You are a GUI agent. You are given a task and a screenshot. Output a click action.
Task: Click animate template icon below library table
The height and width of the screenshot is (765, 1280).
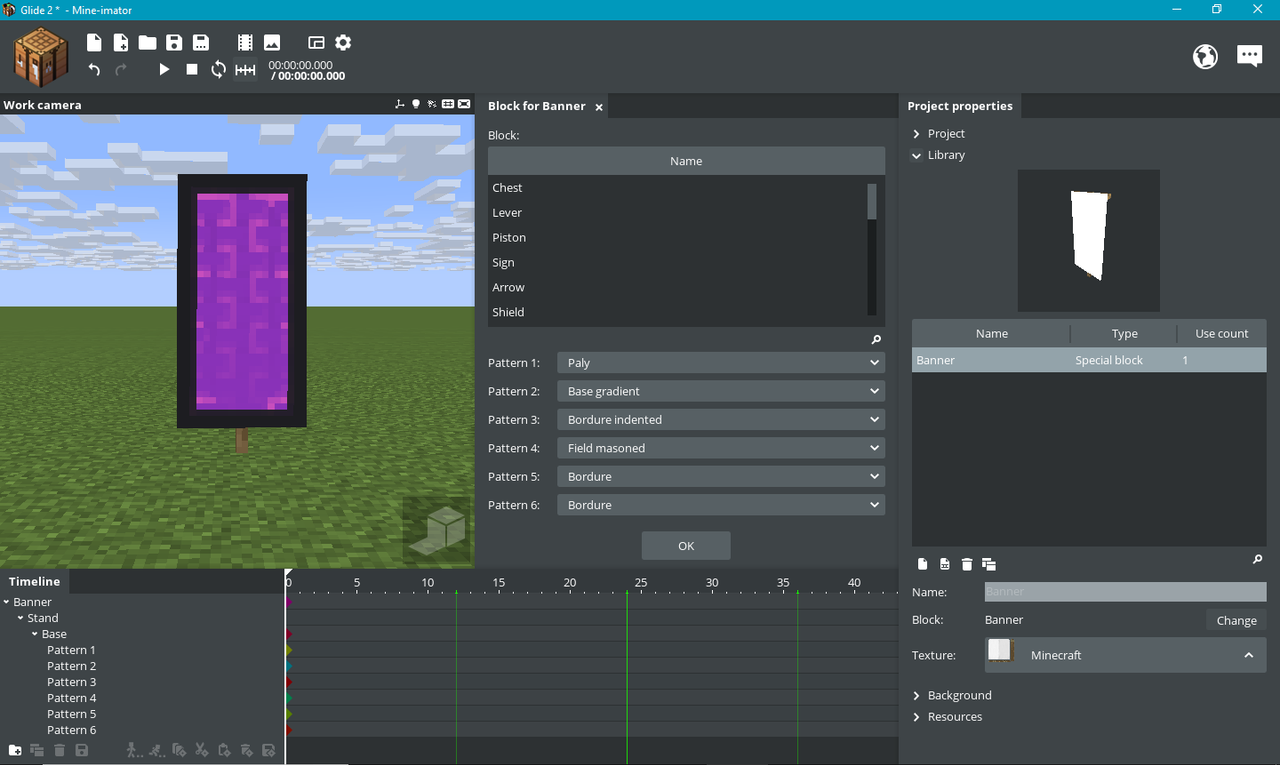click(x=945, y=564)
